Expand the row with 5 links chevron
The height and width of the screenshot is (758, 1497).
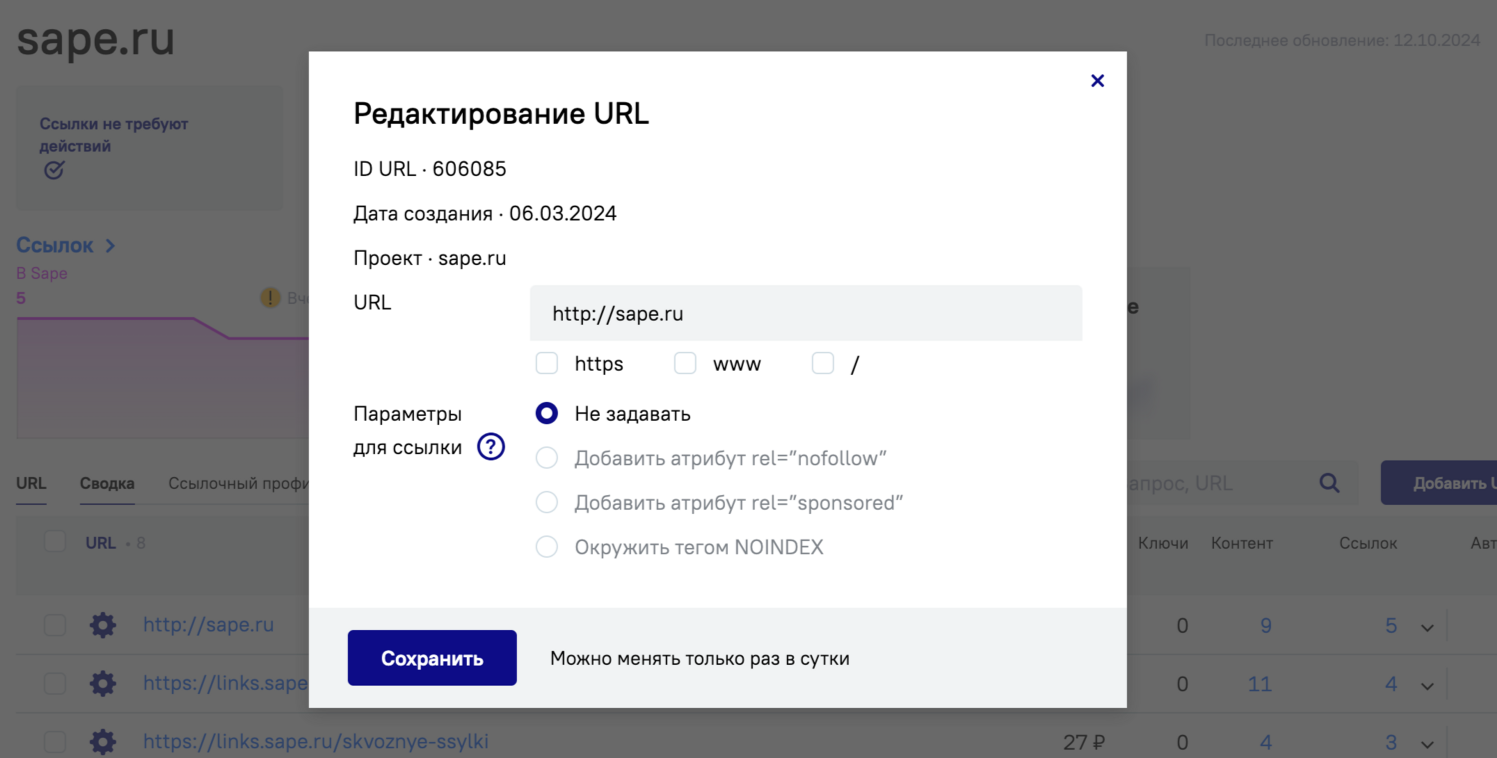[x=1427, y=628]
